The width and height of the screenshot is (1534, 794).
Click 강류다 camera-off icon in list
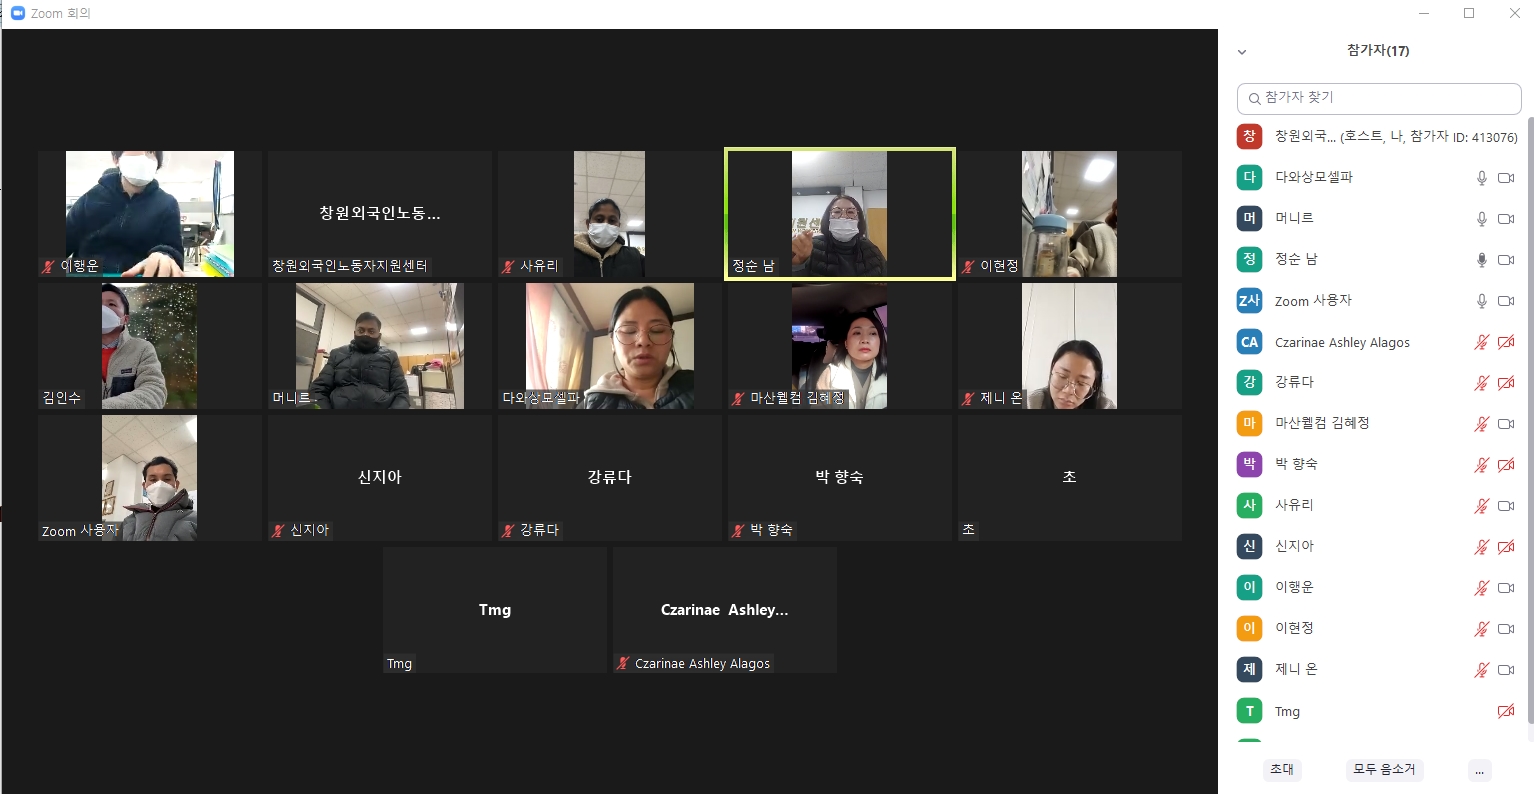click(1506, 383)
